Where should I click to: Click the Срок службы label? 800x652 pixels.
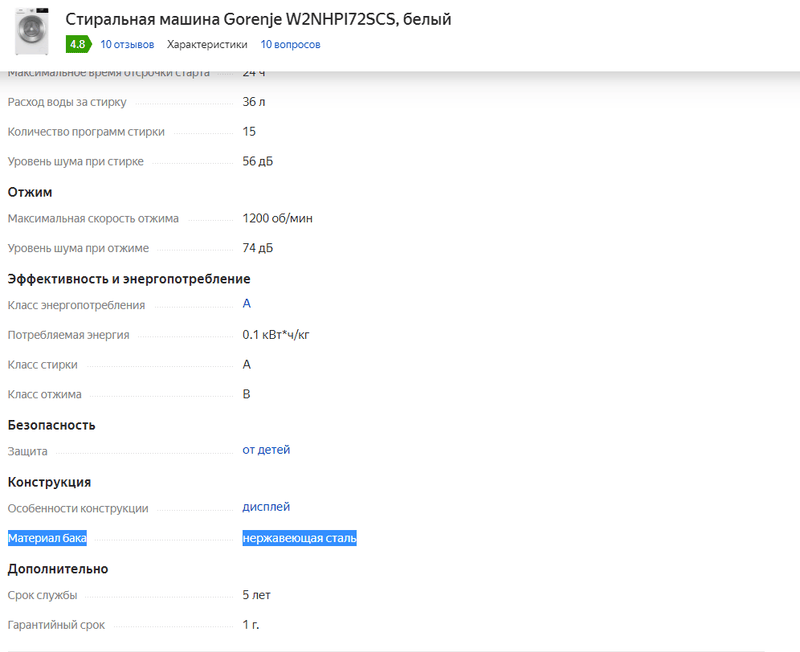(42, 595)
